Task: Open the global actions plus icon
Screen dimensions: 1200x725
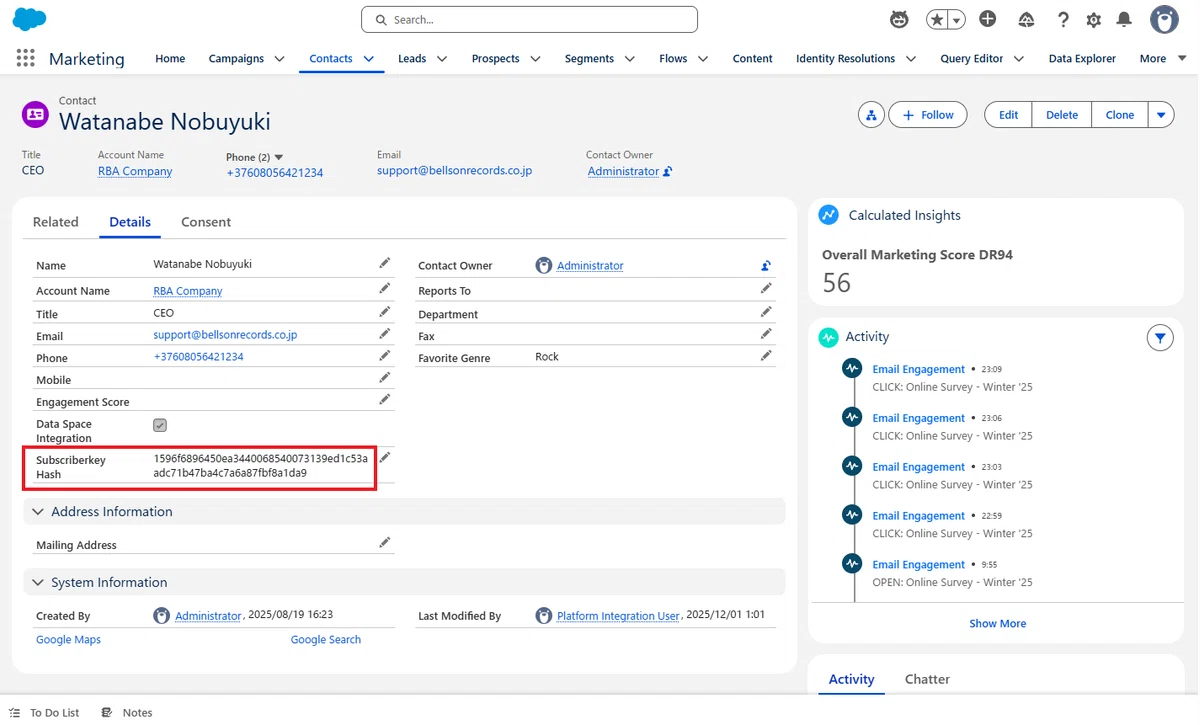Action: pyautogui.click(x=988, y=19)
